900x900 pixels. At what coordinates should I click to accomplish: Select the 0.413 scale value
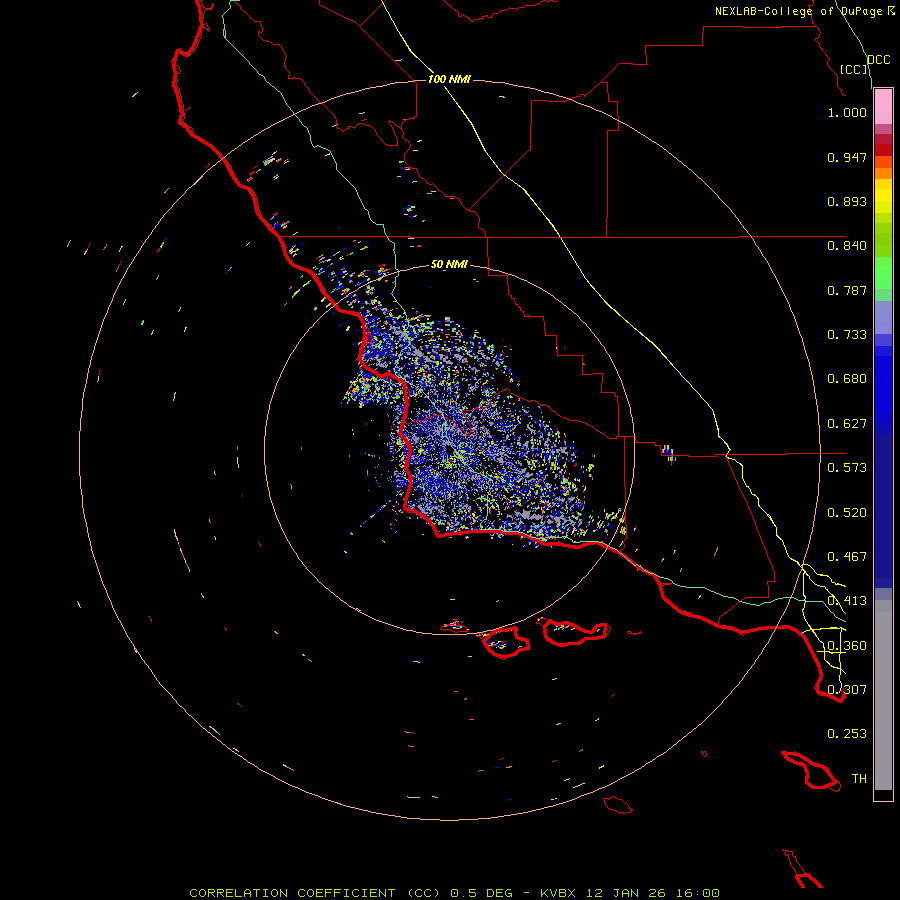(x=847, y=601)
